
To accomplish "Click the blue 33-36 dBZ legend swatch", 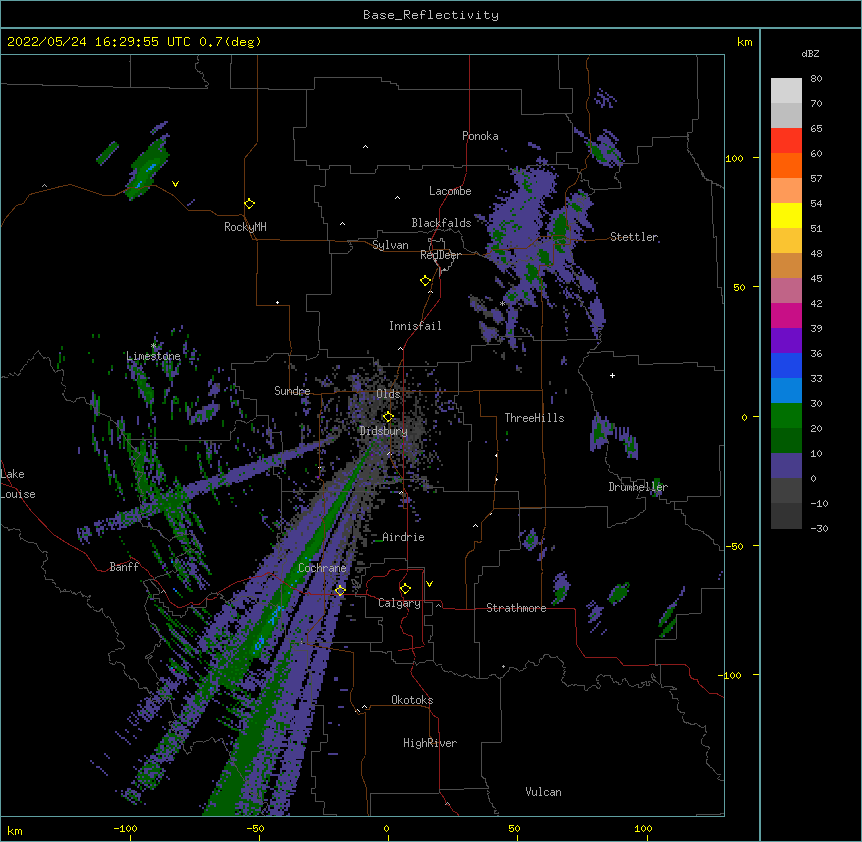I will pos(786,365).
